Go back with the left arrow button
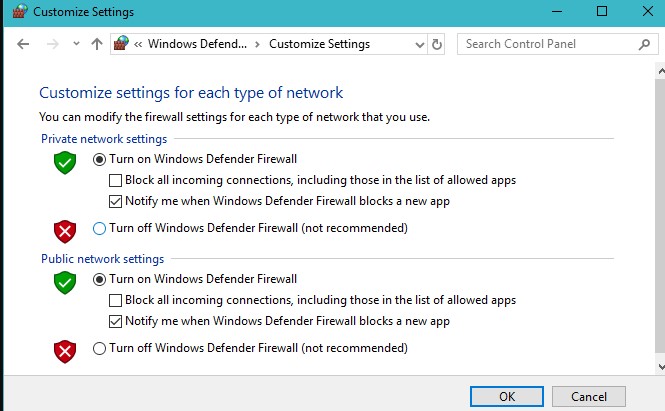665x411 pixels. (23, 44)
